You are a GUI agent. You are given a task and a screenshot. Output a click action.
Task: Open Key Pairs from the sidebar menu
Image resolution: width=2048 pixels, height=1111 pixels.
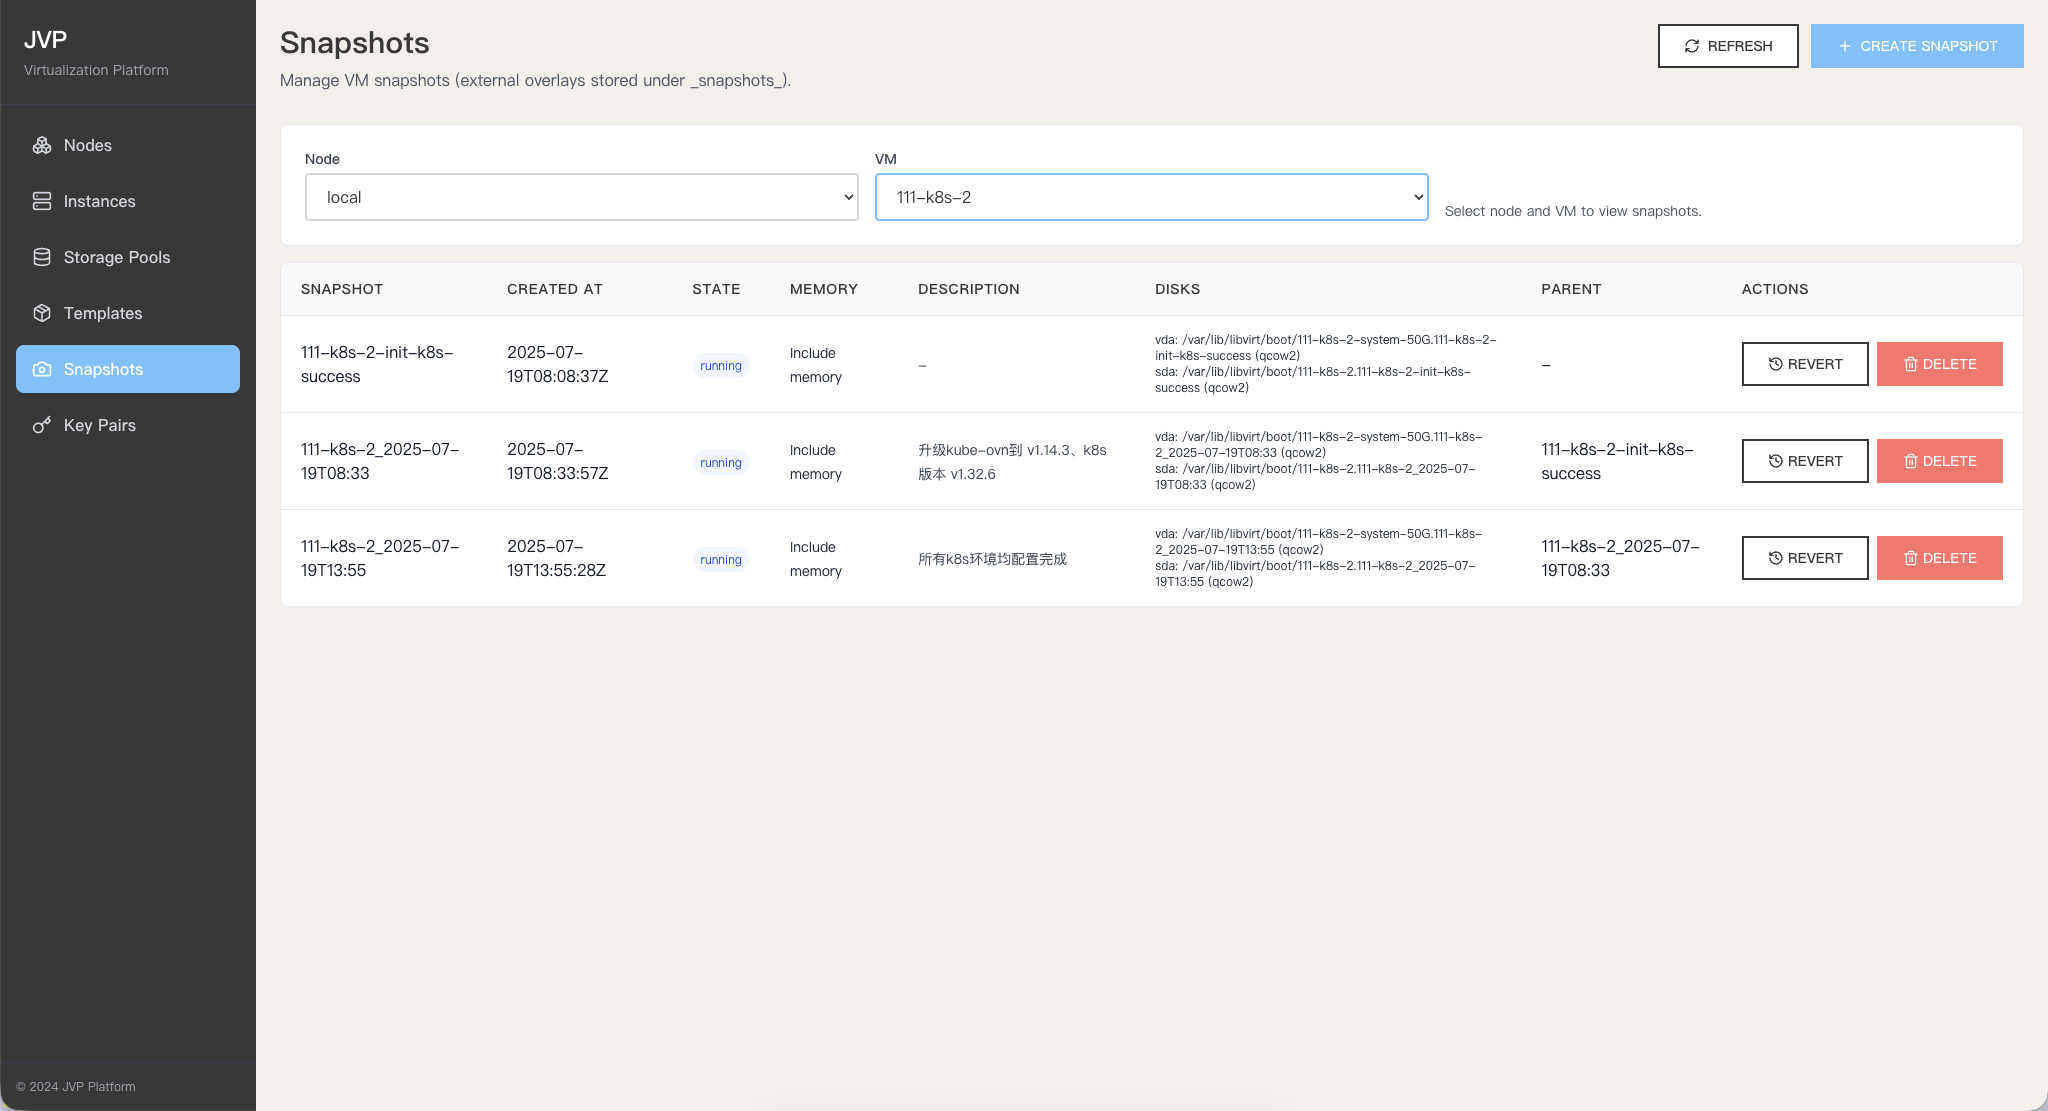[x=99, y=425]
